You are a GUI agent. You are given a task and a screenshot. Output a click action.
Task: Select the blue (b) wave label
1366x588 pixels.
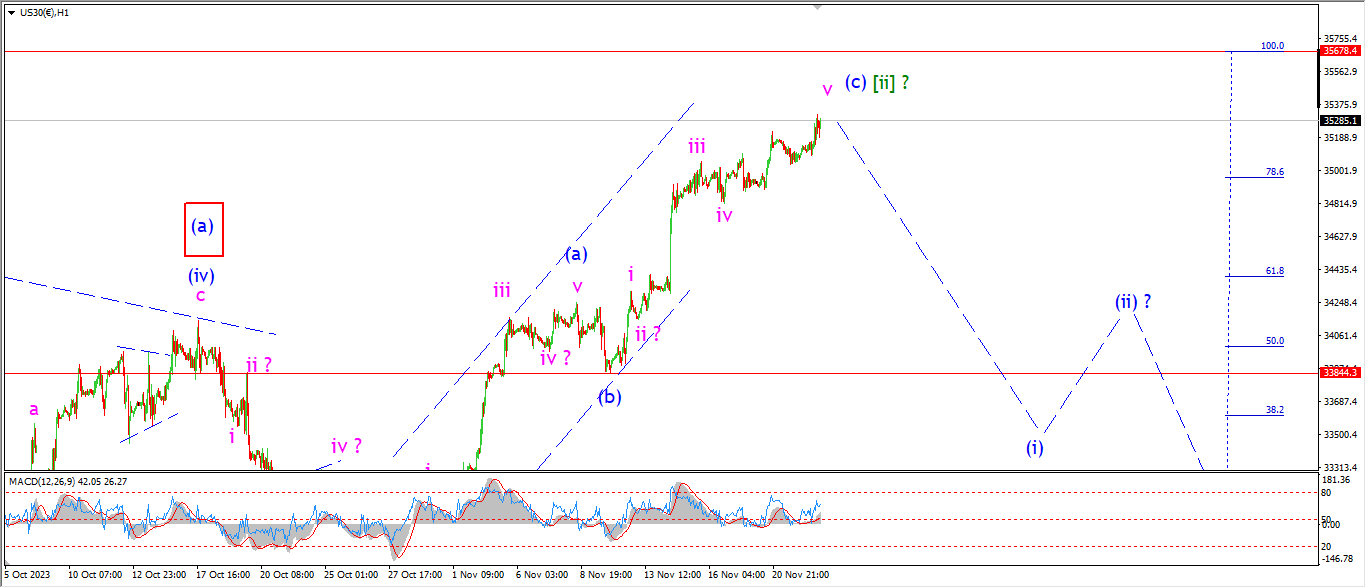coord(609,397)
